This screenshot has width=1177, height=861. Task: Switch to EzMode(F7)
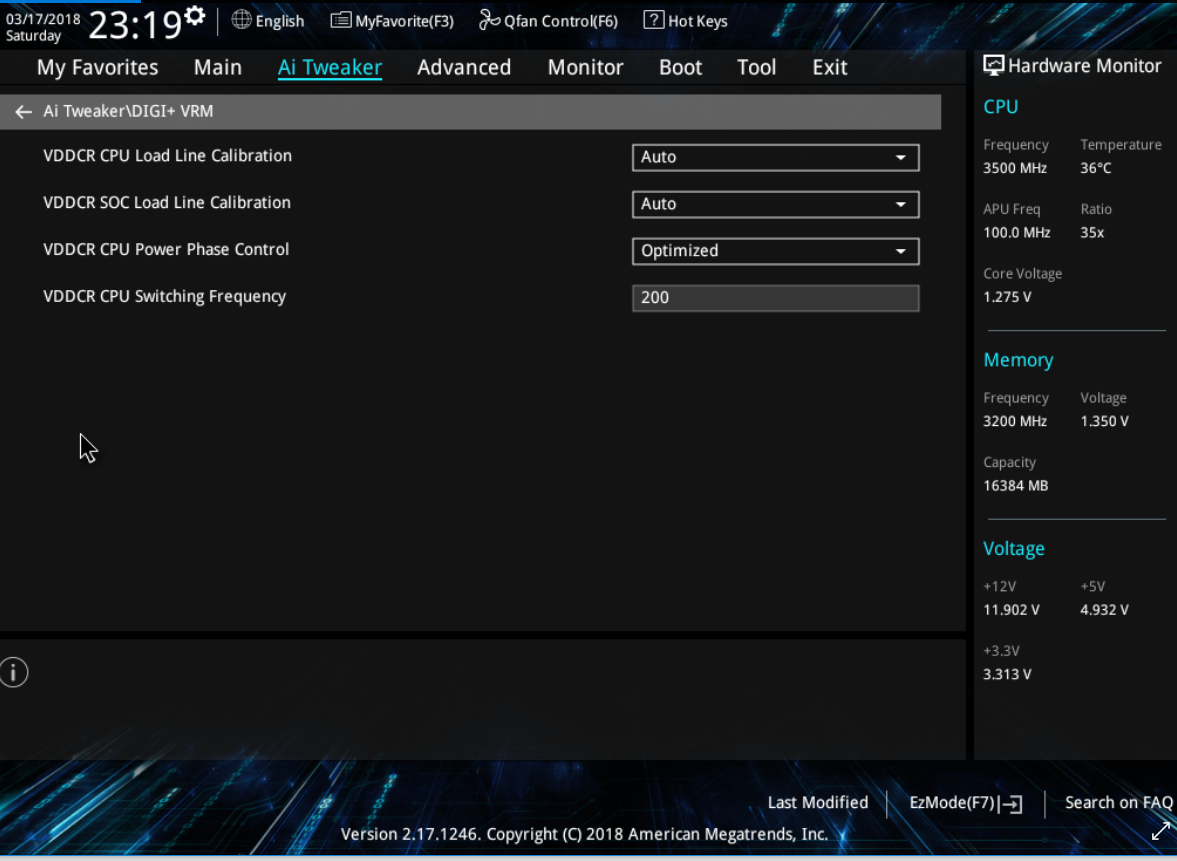click(x=966, y=803)
